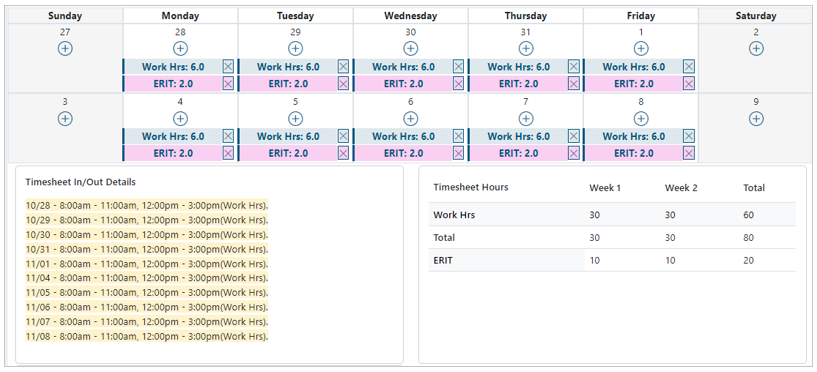The height and width of the screenshot is (372, 817).
Task: Delete ERIT entry on Thursday 31
Action: pyautogui.click(x=574, y=83)
